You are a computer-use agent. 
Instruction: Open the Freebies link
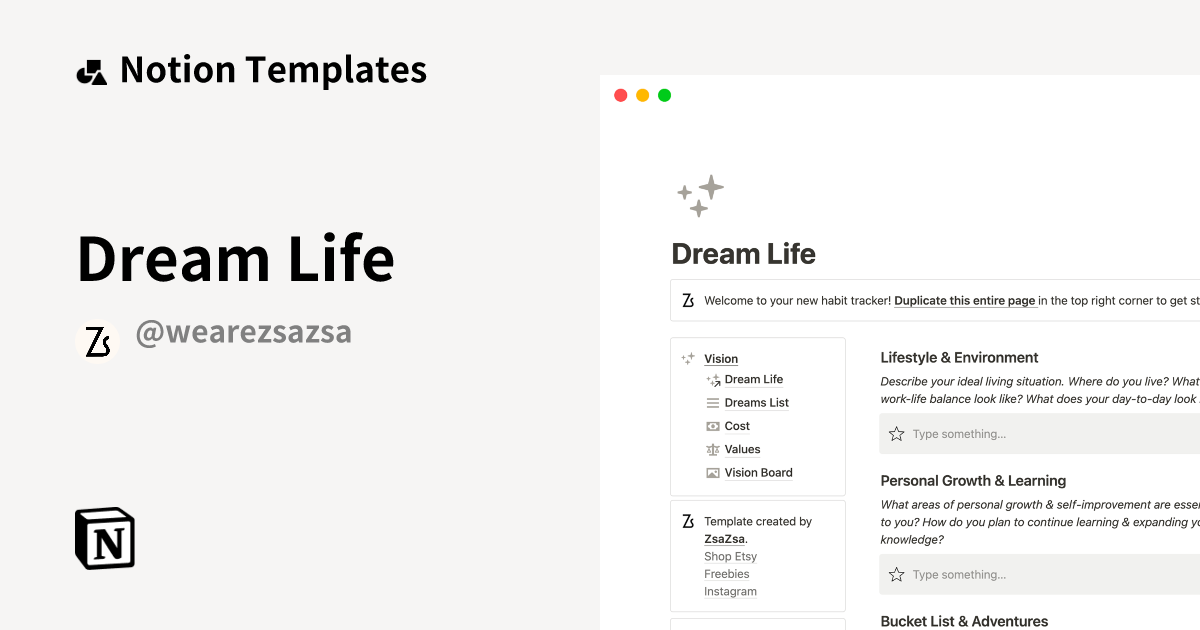coord(726,574)
